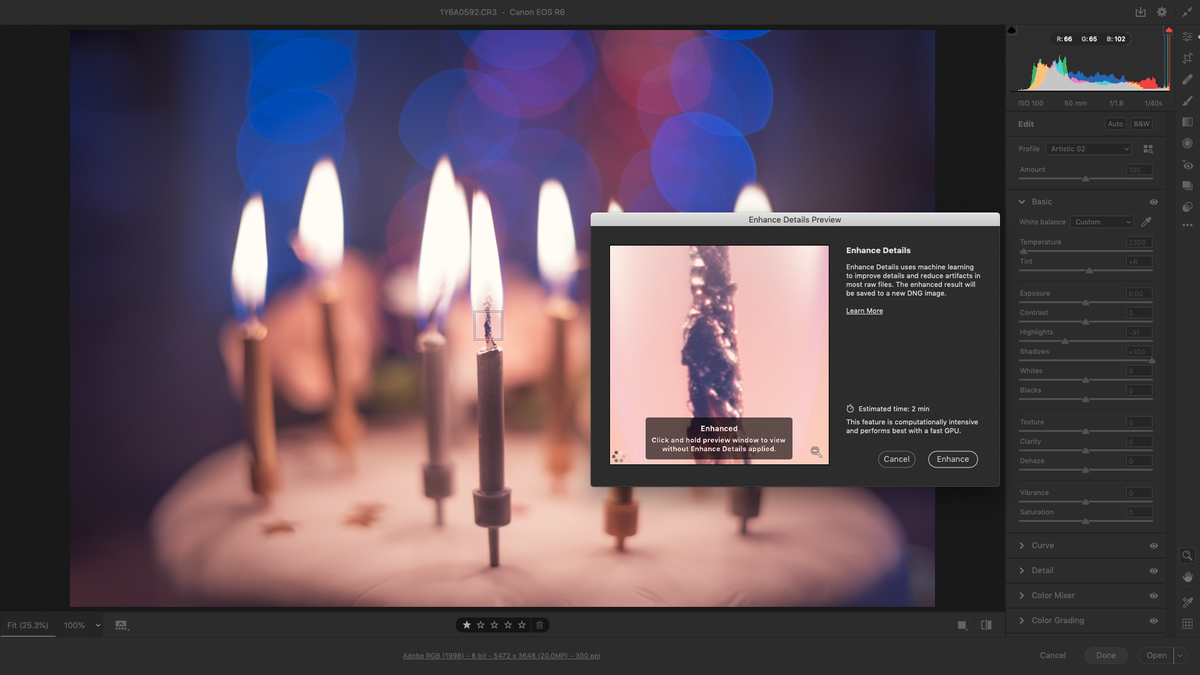This screenshot has width=1200, height=675.
Task: Toggle the Detail panel visibility eye
Action: coord(1155,570)
